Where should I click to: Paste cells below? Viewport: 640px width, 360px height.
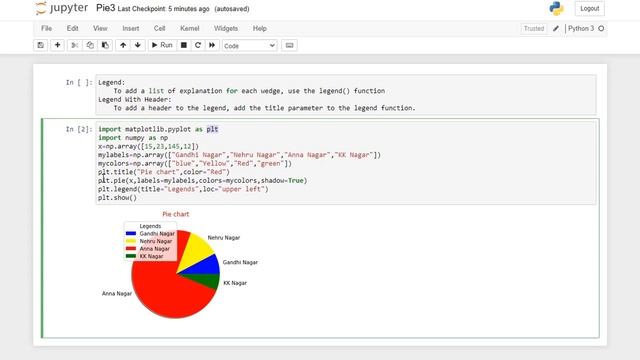pyautogui.click(x=105, y=45)
